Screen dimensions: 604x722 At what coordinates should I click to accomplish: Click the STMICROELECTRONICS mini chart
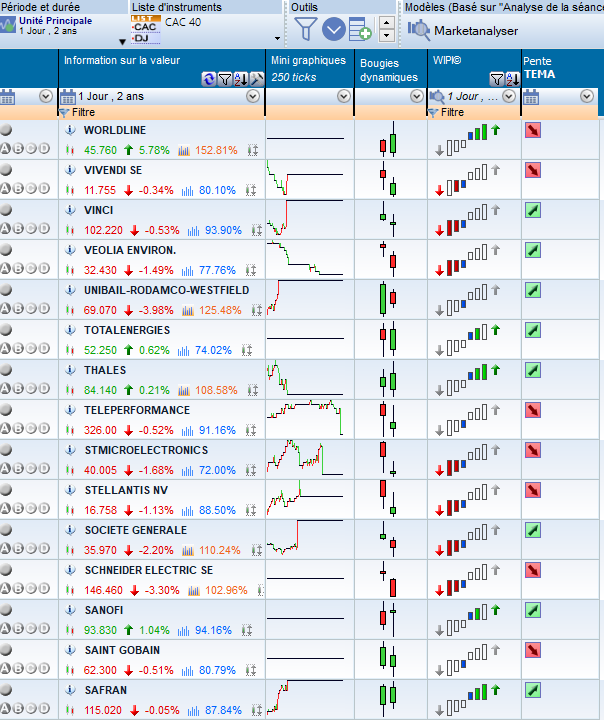coord(305,458)
